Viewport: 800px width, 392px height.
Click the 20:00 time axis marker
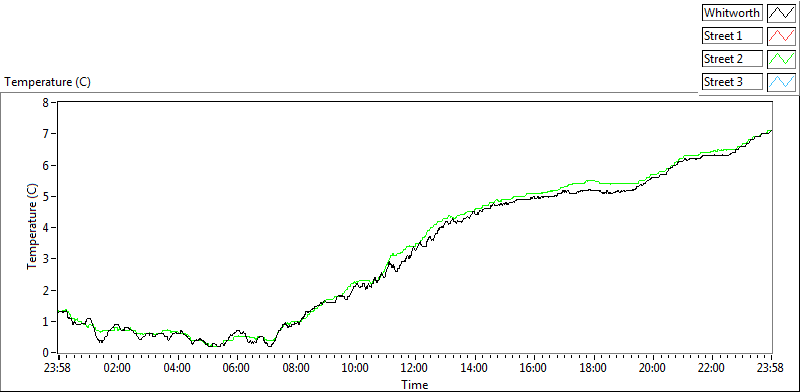tap(653, 368)
